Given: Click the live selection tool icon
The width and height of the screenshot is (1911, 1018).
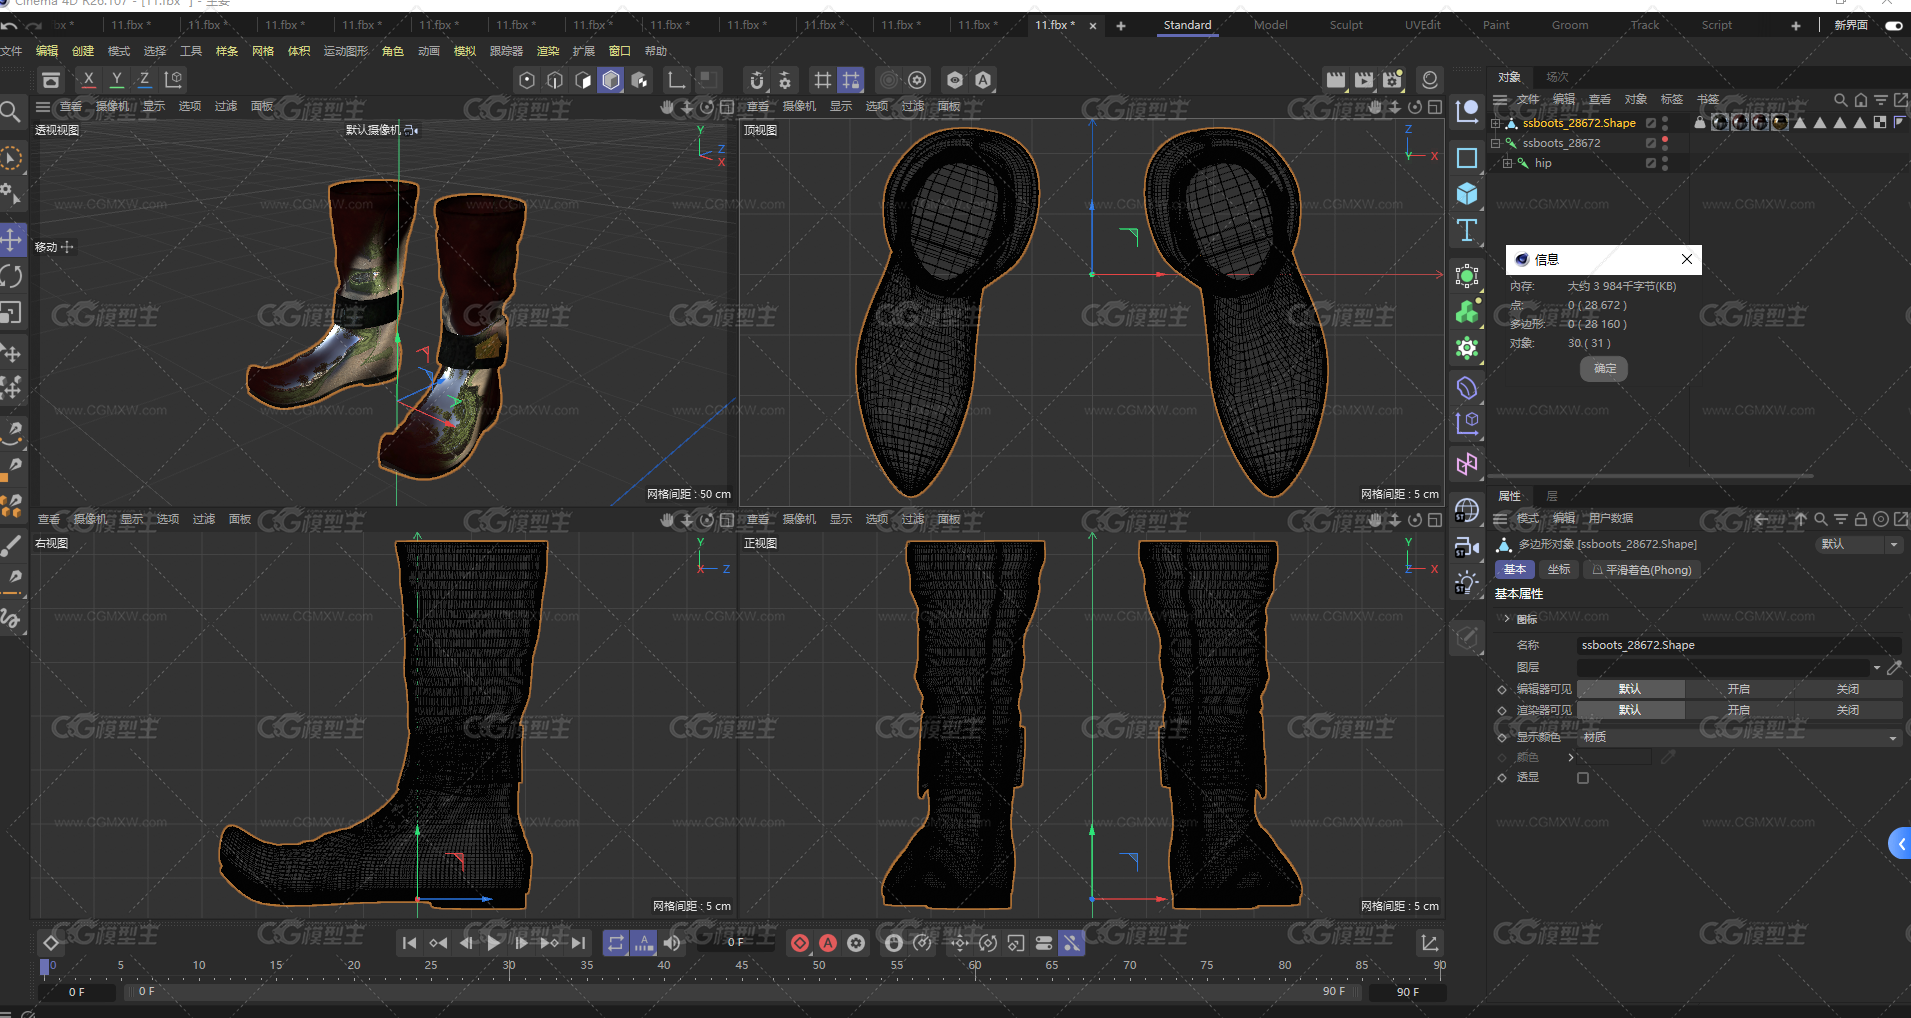Looking at the screenshot, I should 12,158.
